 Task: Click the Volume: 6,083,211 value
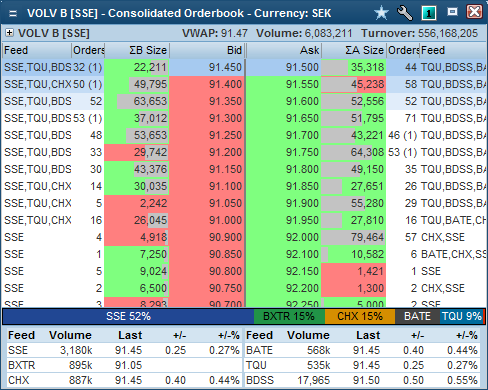[x=304, y=33]
